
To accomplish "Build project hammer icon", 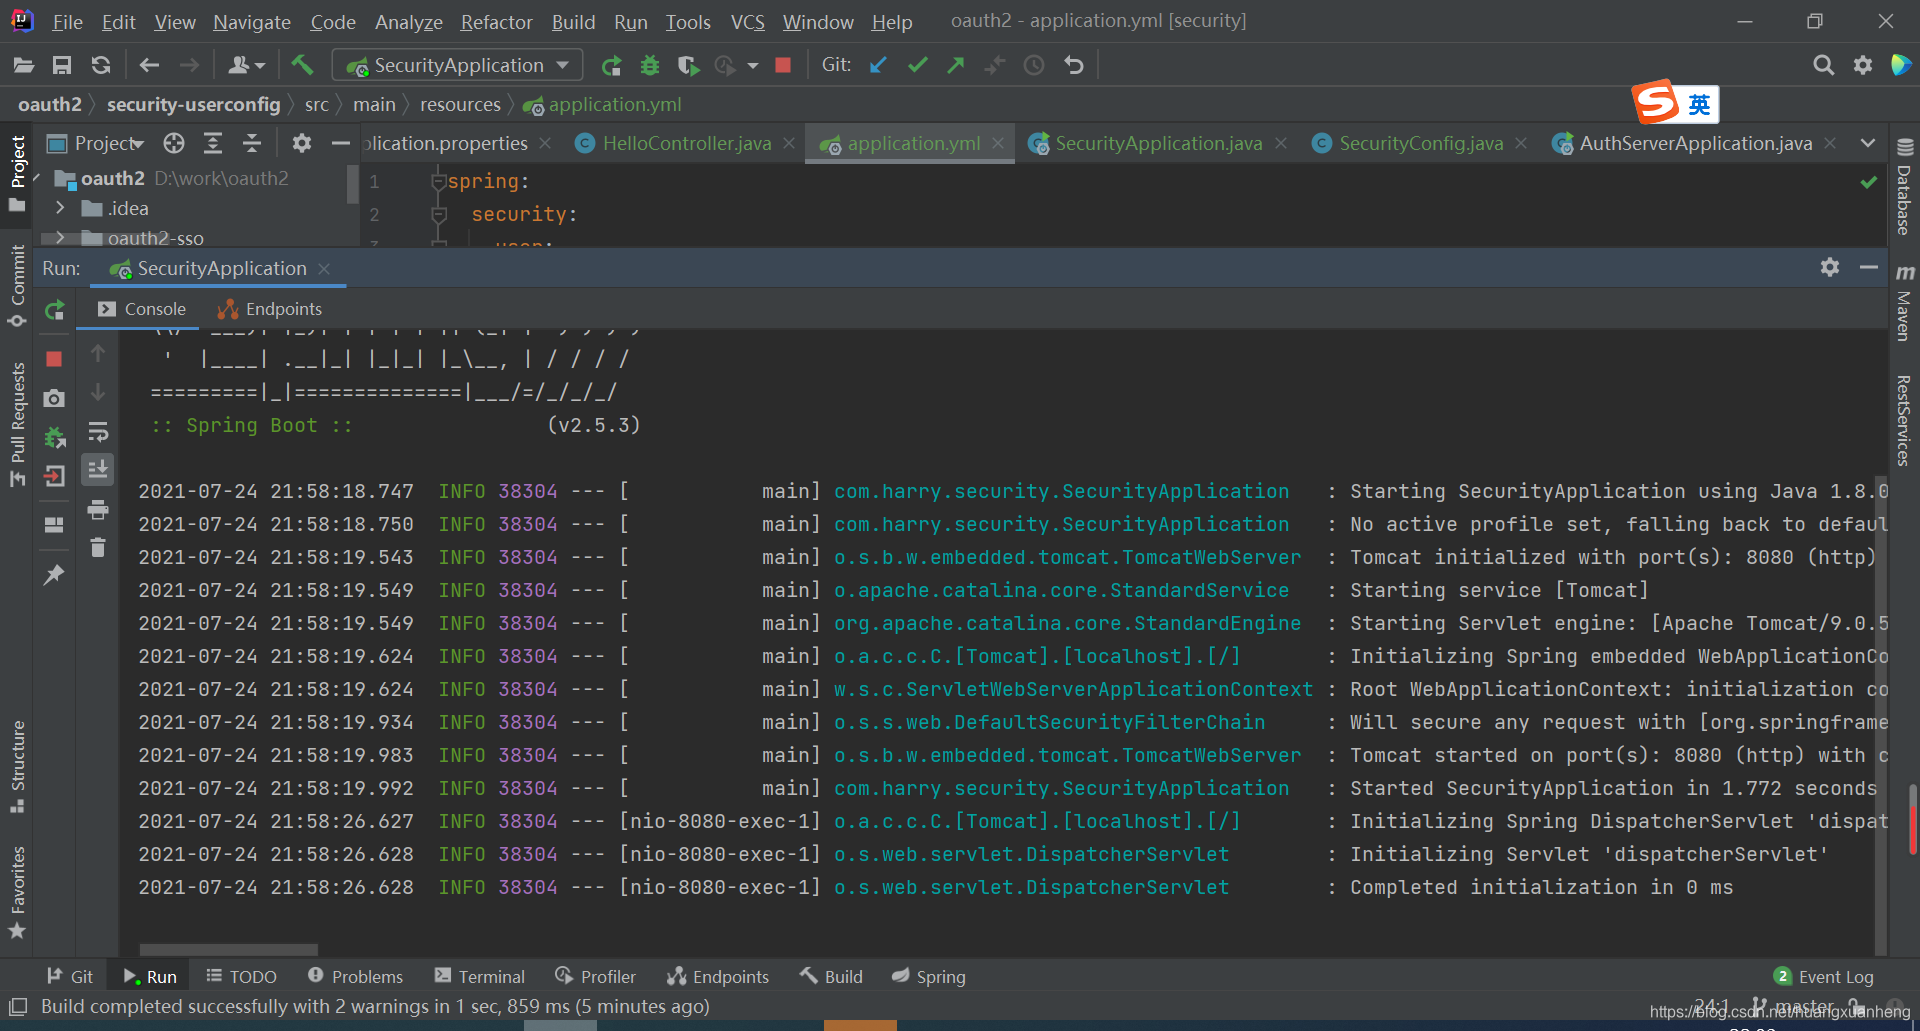I will (x=302, y=66).
